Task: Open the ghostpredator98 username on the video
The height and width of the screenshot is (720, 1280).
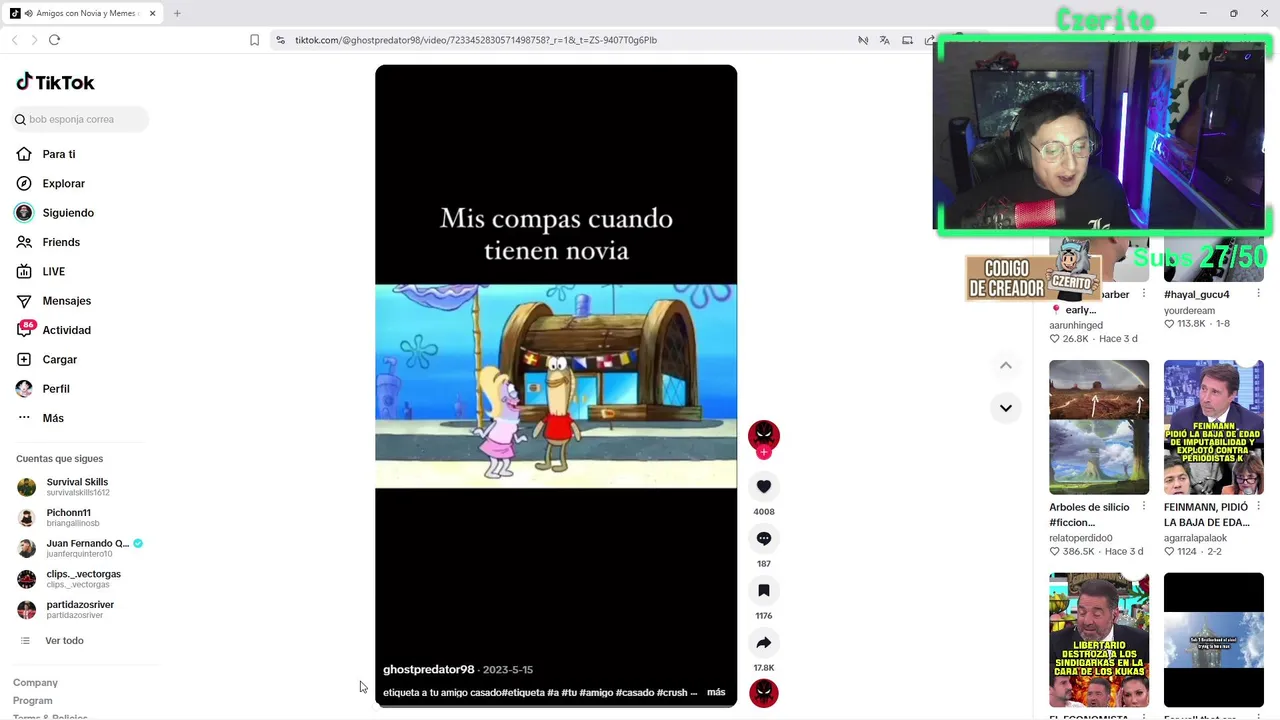Action: [x=428, y=669]
